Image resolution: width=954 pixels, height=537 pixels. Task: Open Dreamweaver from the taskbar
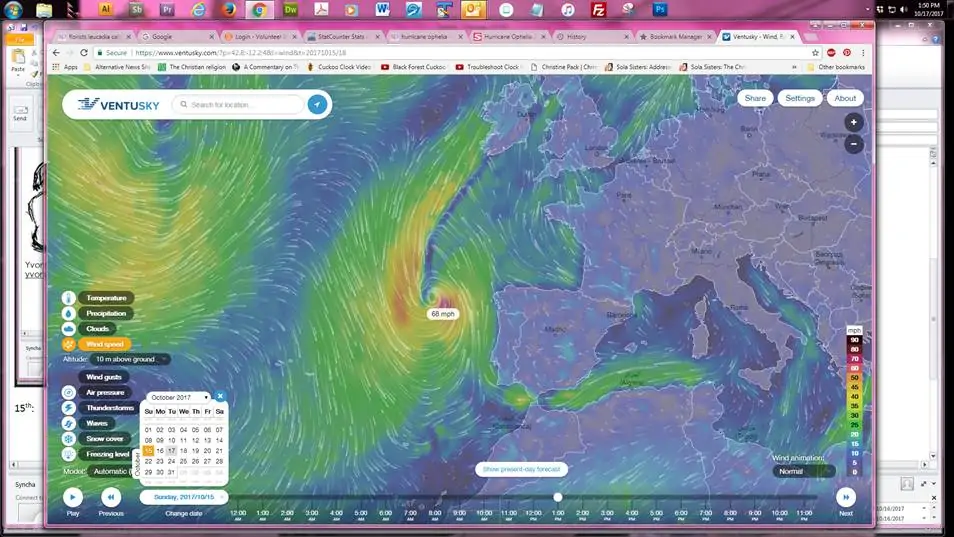click(x=291, y=9)
